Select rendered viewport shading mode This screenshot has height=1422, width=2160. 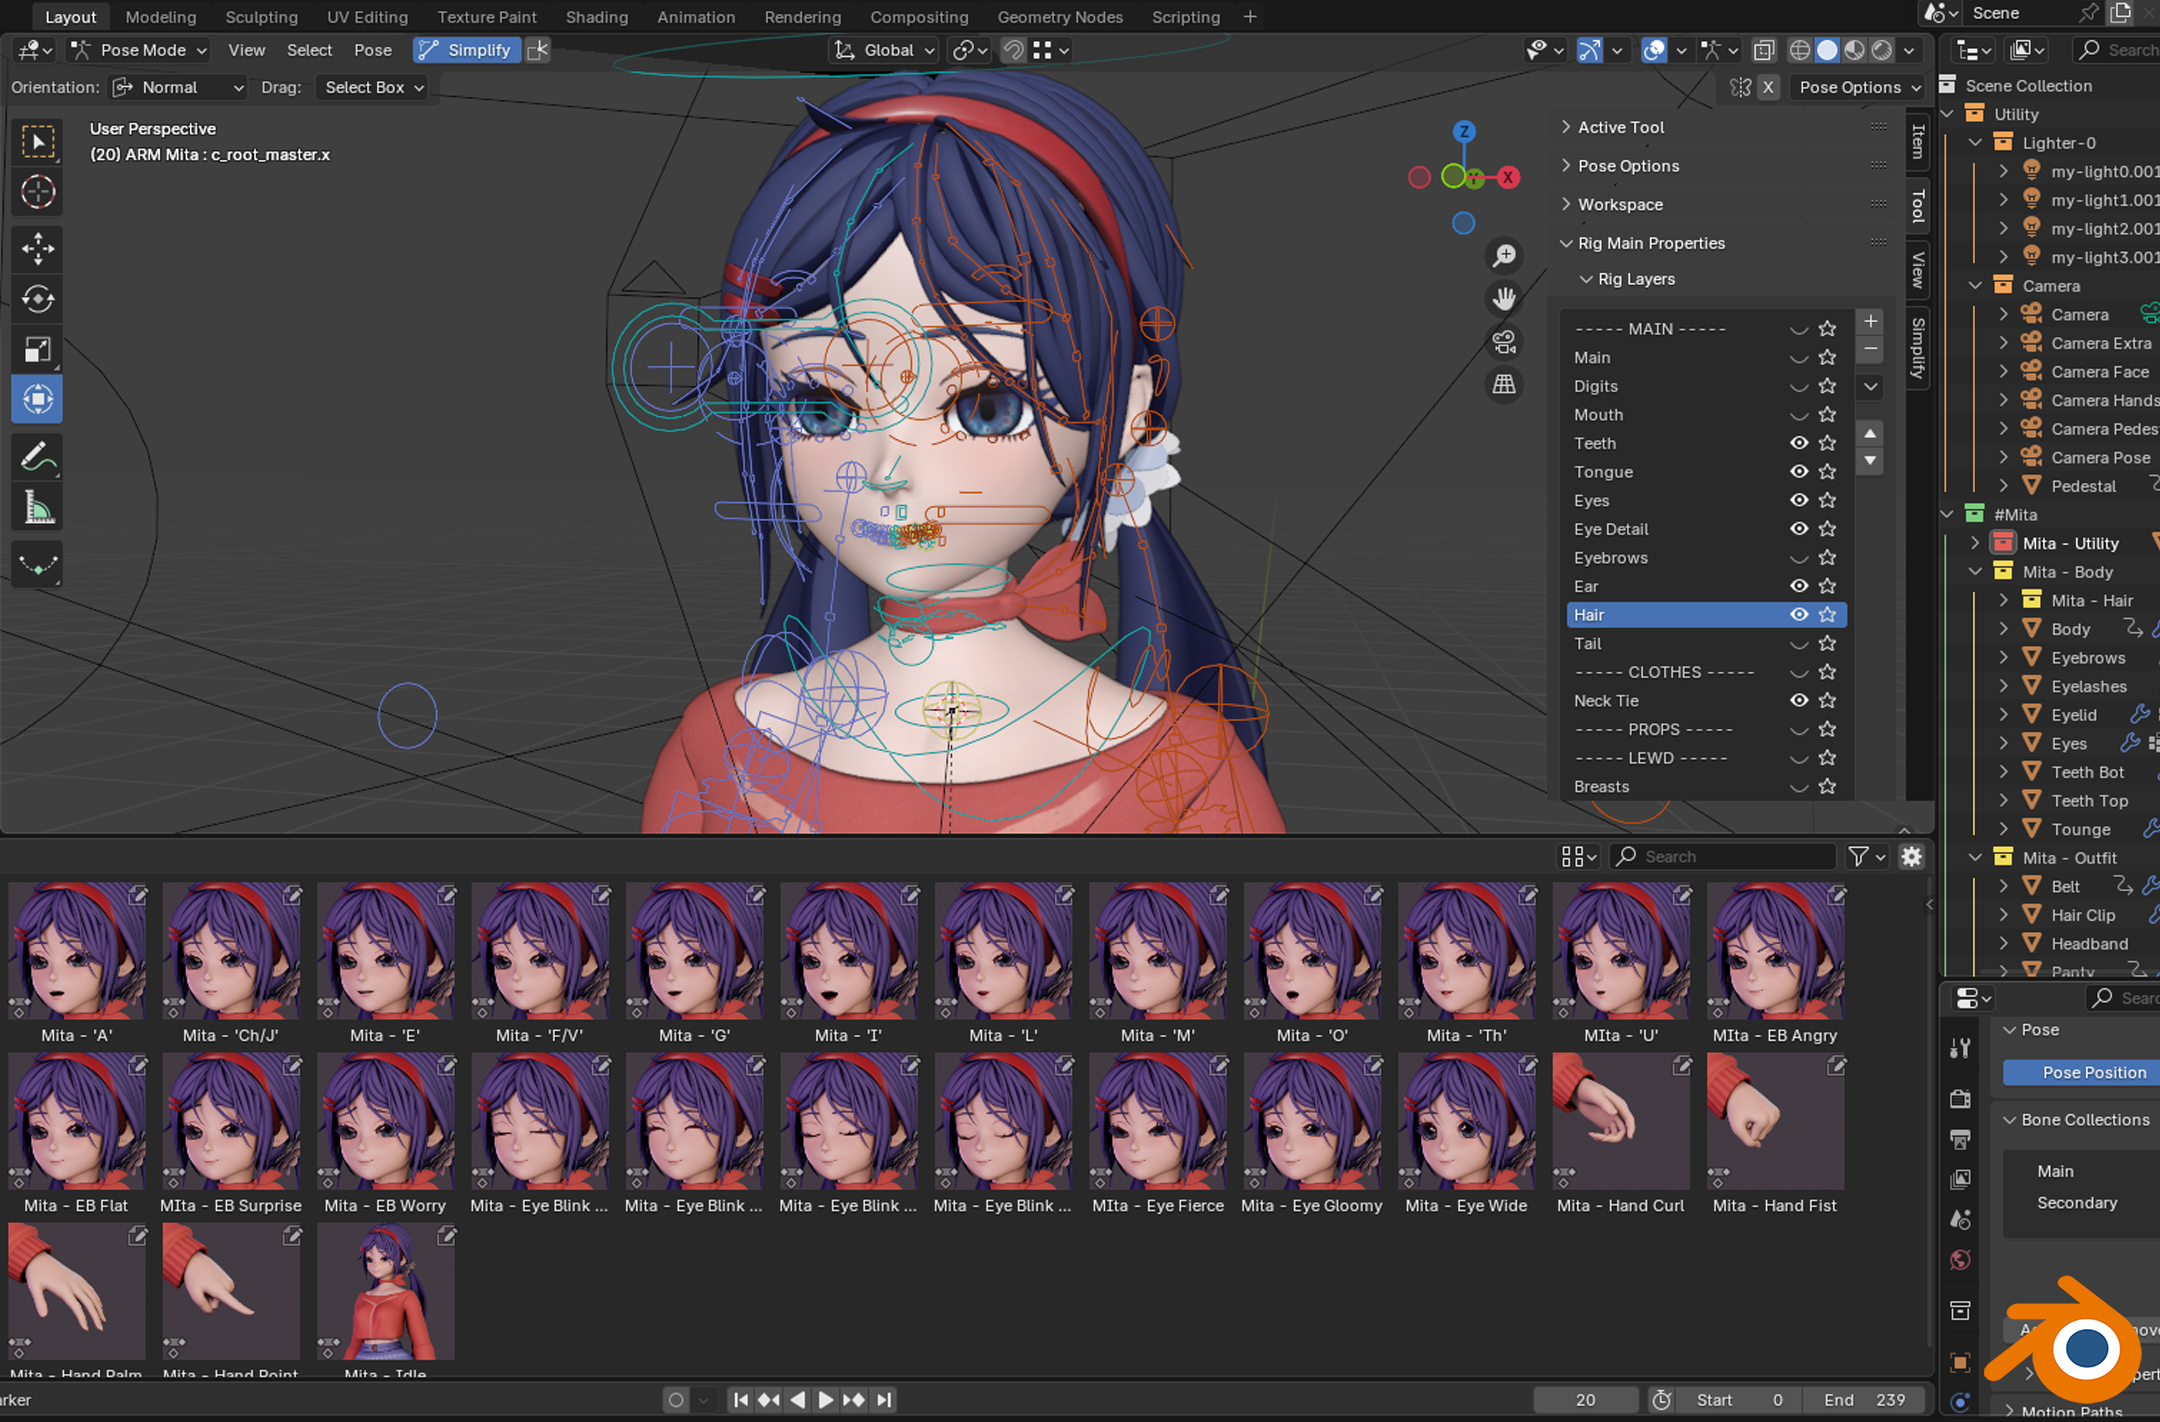click(x=1882, y=50)
